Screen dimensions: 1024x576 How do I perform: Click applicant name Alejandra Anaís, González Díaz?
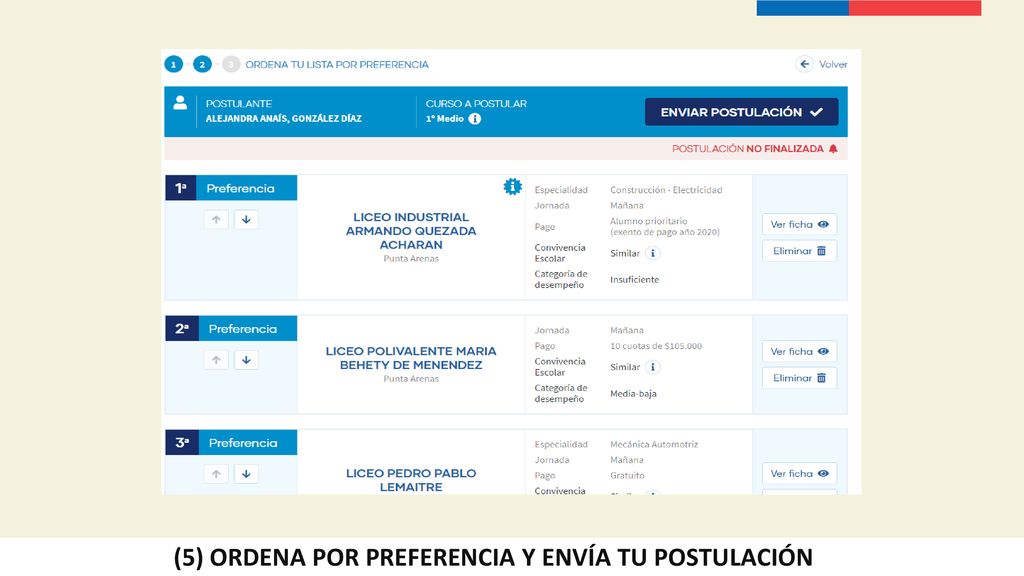(x=283, y=119)
